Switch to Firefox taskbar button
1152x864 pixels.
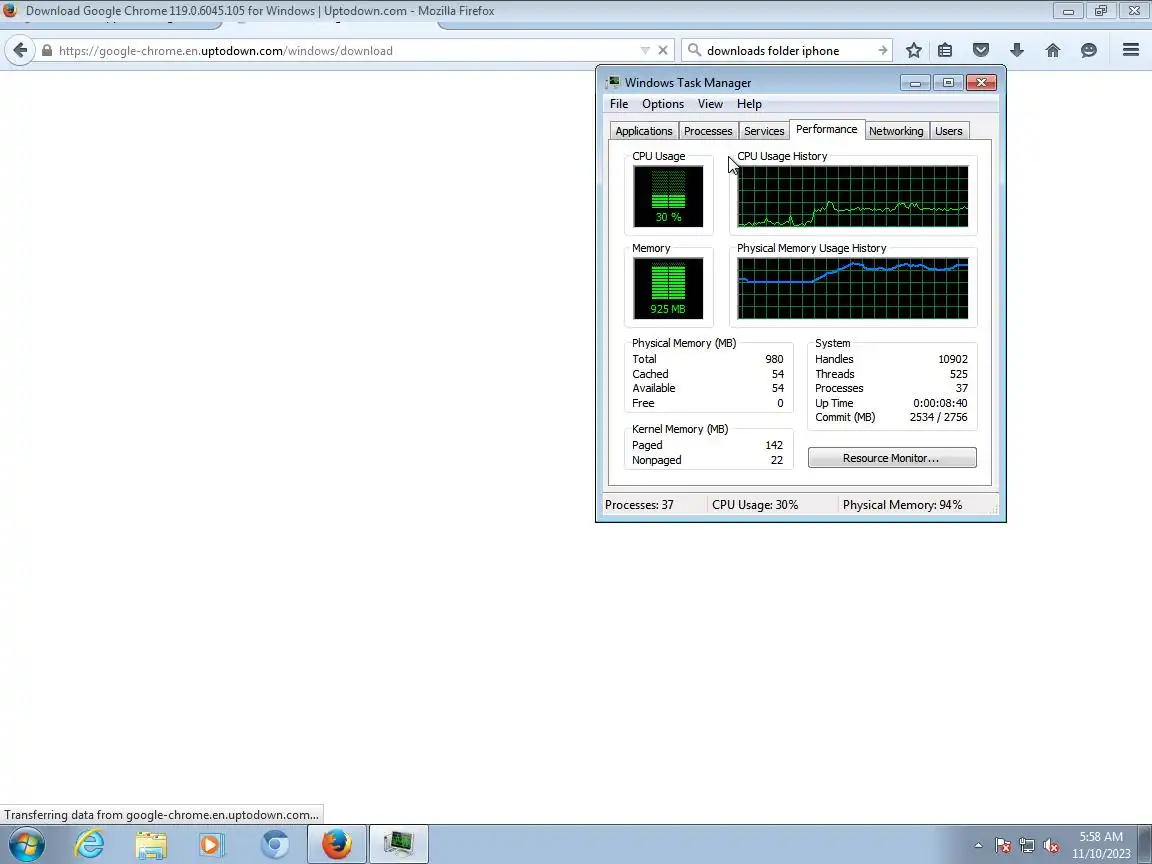point(336,845)
